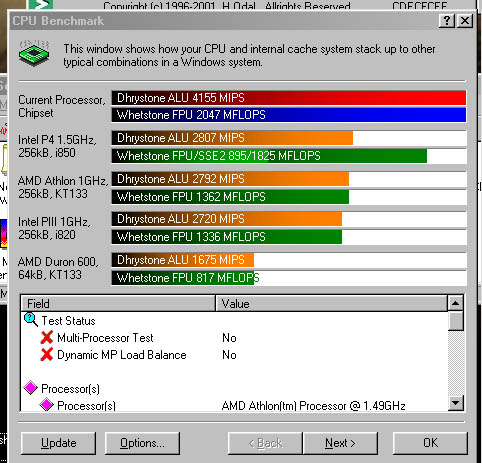
Task: Click the Dhrystone ALU 2720 MIPS bar
Action: (227, 219)
